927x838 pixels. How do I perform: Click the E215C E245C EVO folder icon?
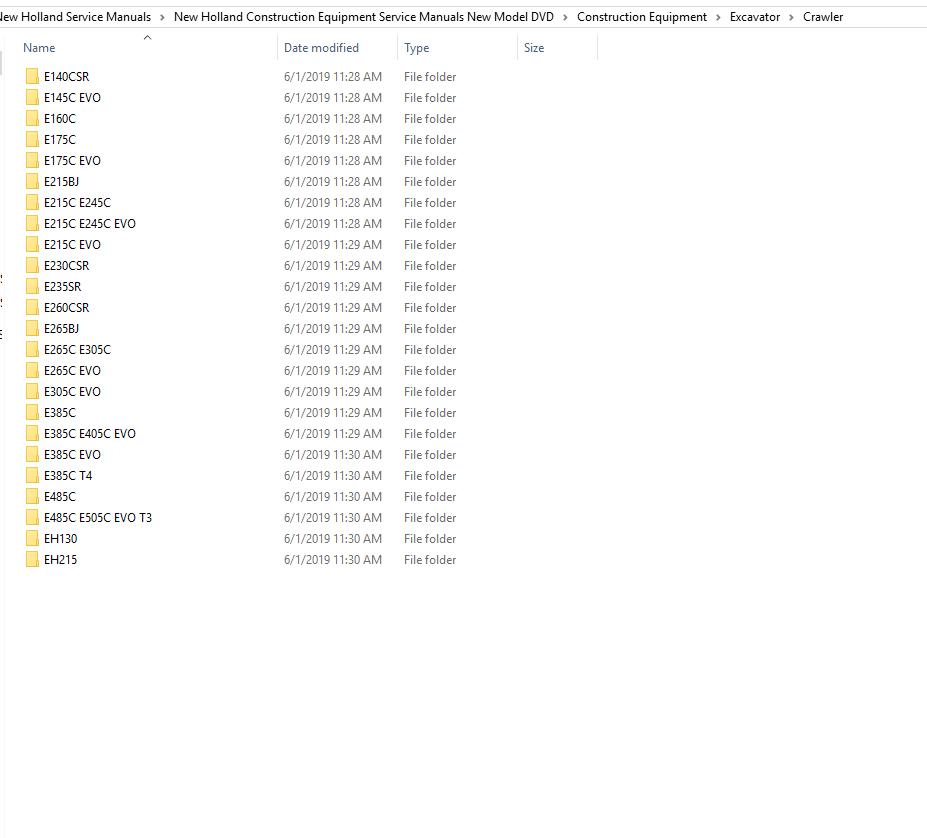33,224
